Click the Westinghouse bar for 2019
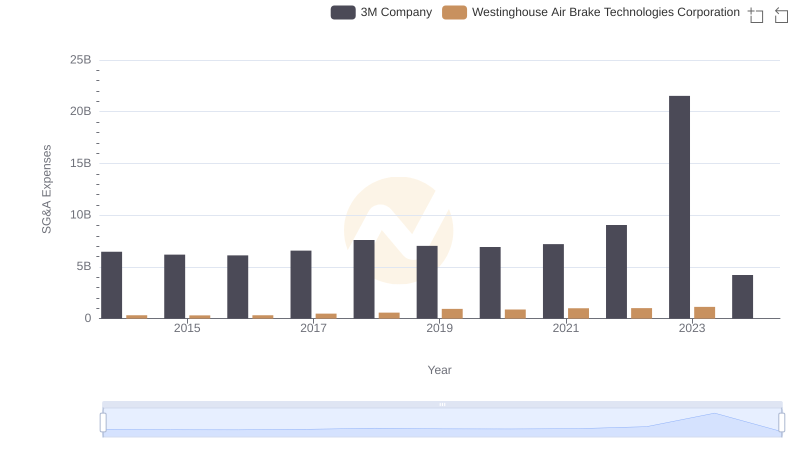Image resolution: width=800 pixels, height=461 pixels. click(452, 314)
